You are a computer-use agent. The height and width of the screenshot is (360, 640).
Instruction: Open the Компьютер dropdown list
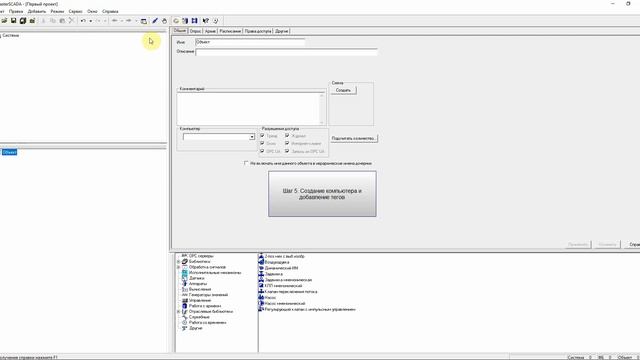[252, 137]
